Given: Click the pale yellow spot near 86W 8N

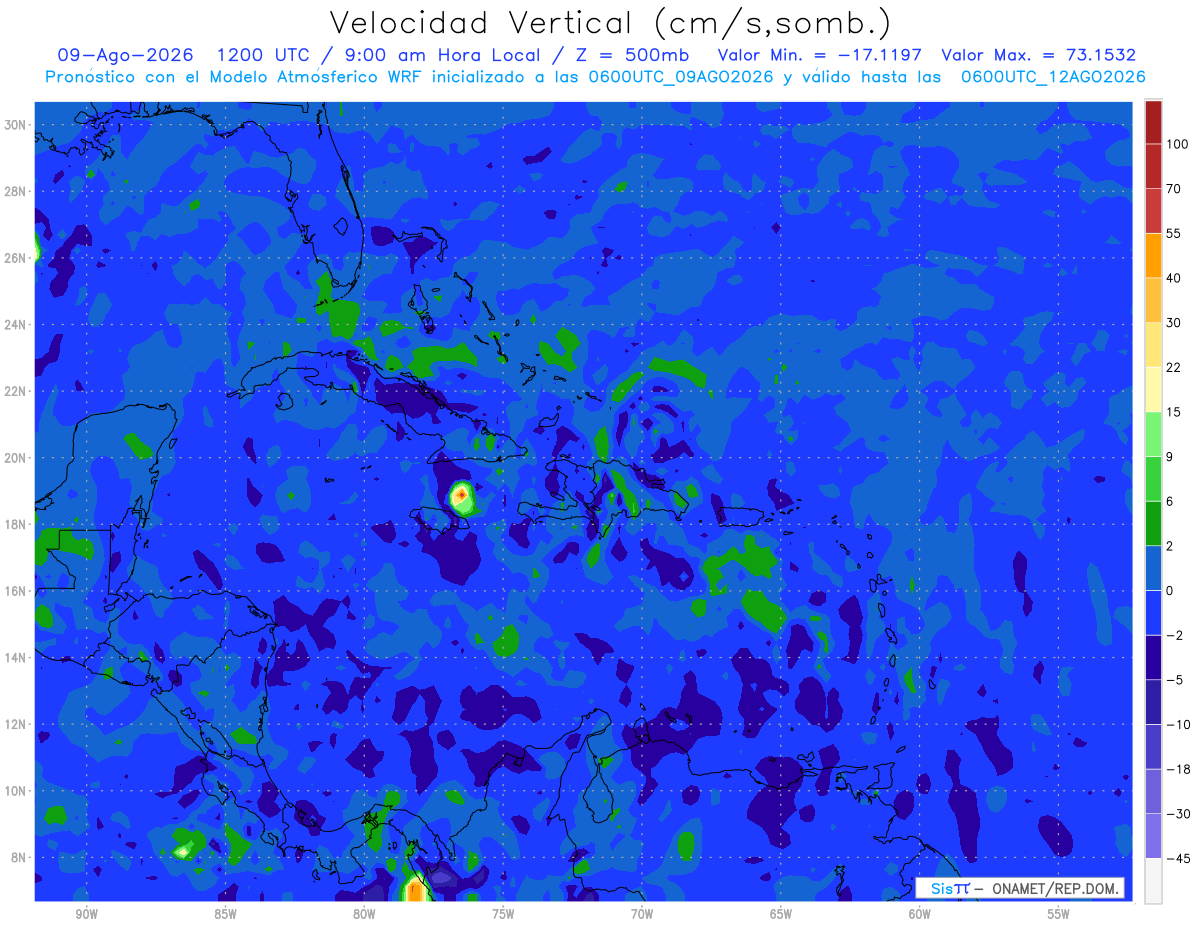Looking at the screenshot, I should (182, 852).
